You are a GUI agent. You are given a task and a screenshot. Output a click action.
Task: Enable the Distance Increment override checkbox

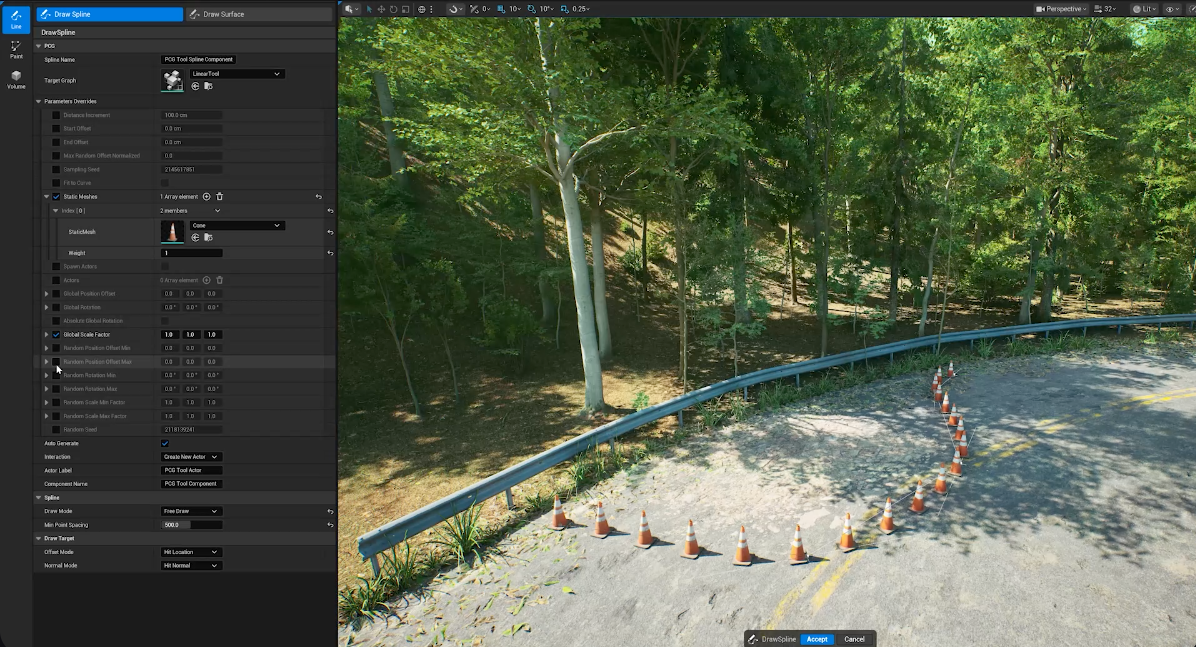[56, 115]
